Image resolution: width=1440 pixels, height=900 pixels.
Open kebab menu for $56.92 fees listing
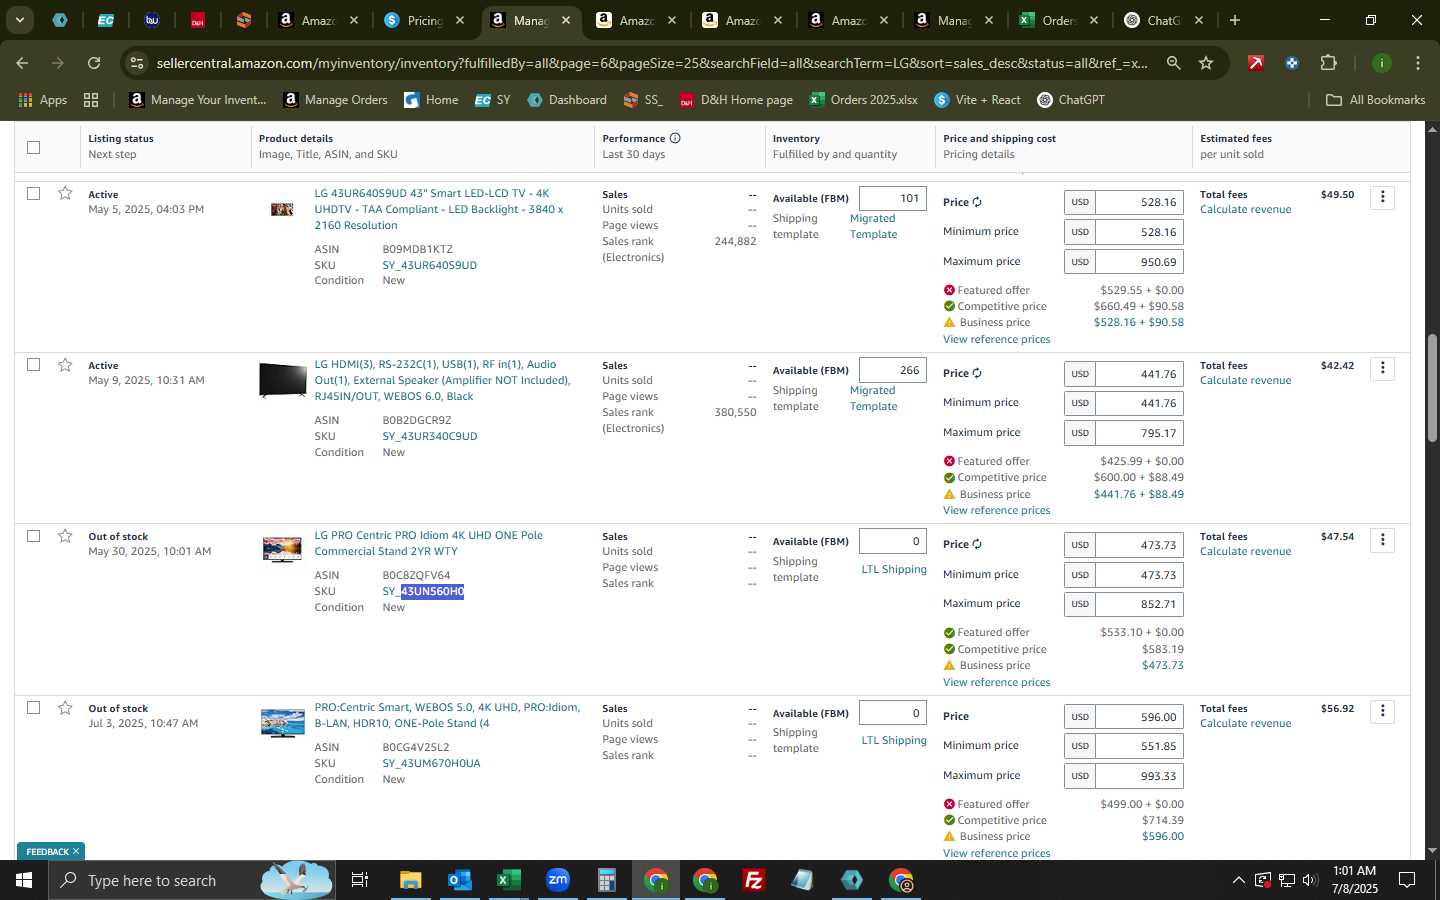(1383, 711)
